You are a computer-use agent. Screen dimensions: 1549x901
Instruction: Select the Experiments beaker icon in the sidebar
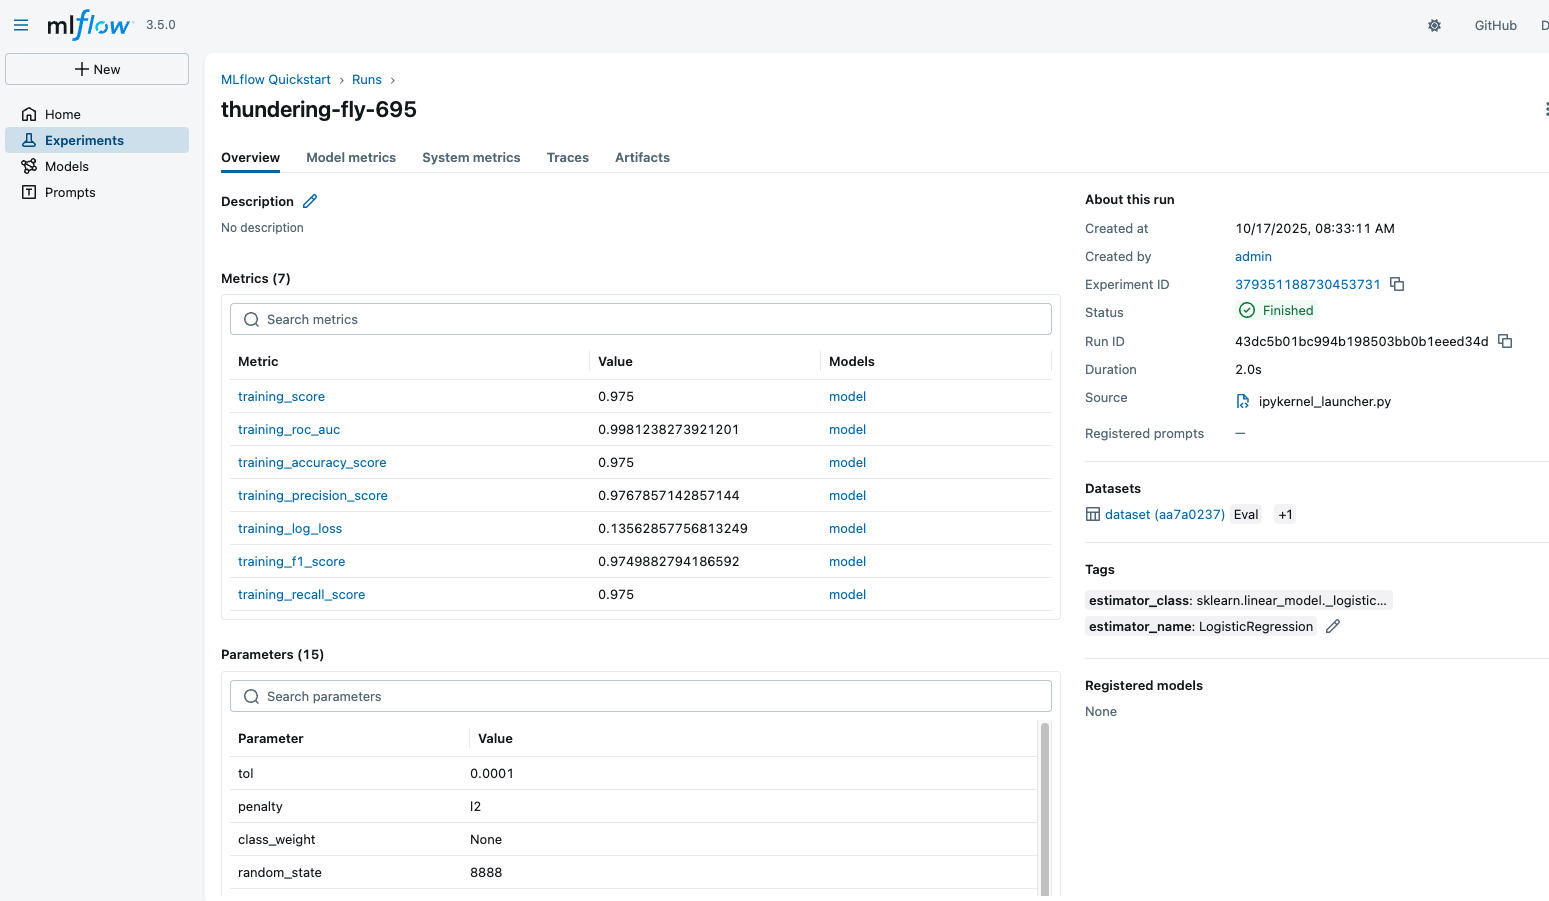30,140
